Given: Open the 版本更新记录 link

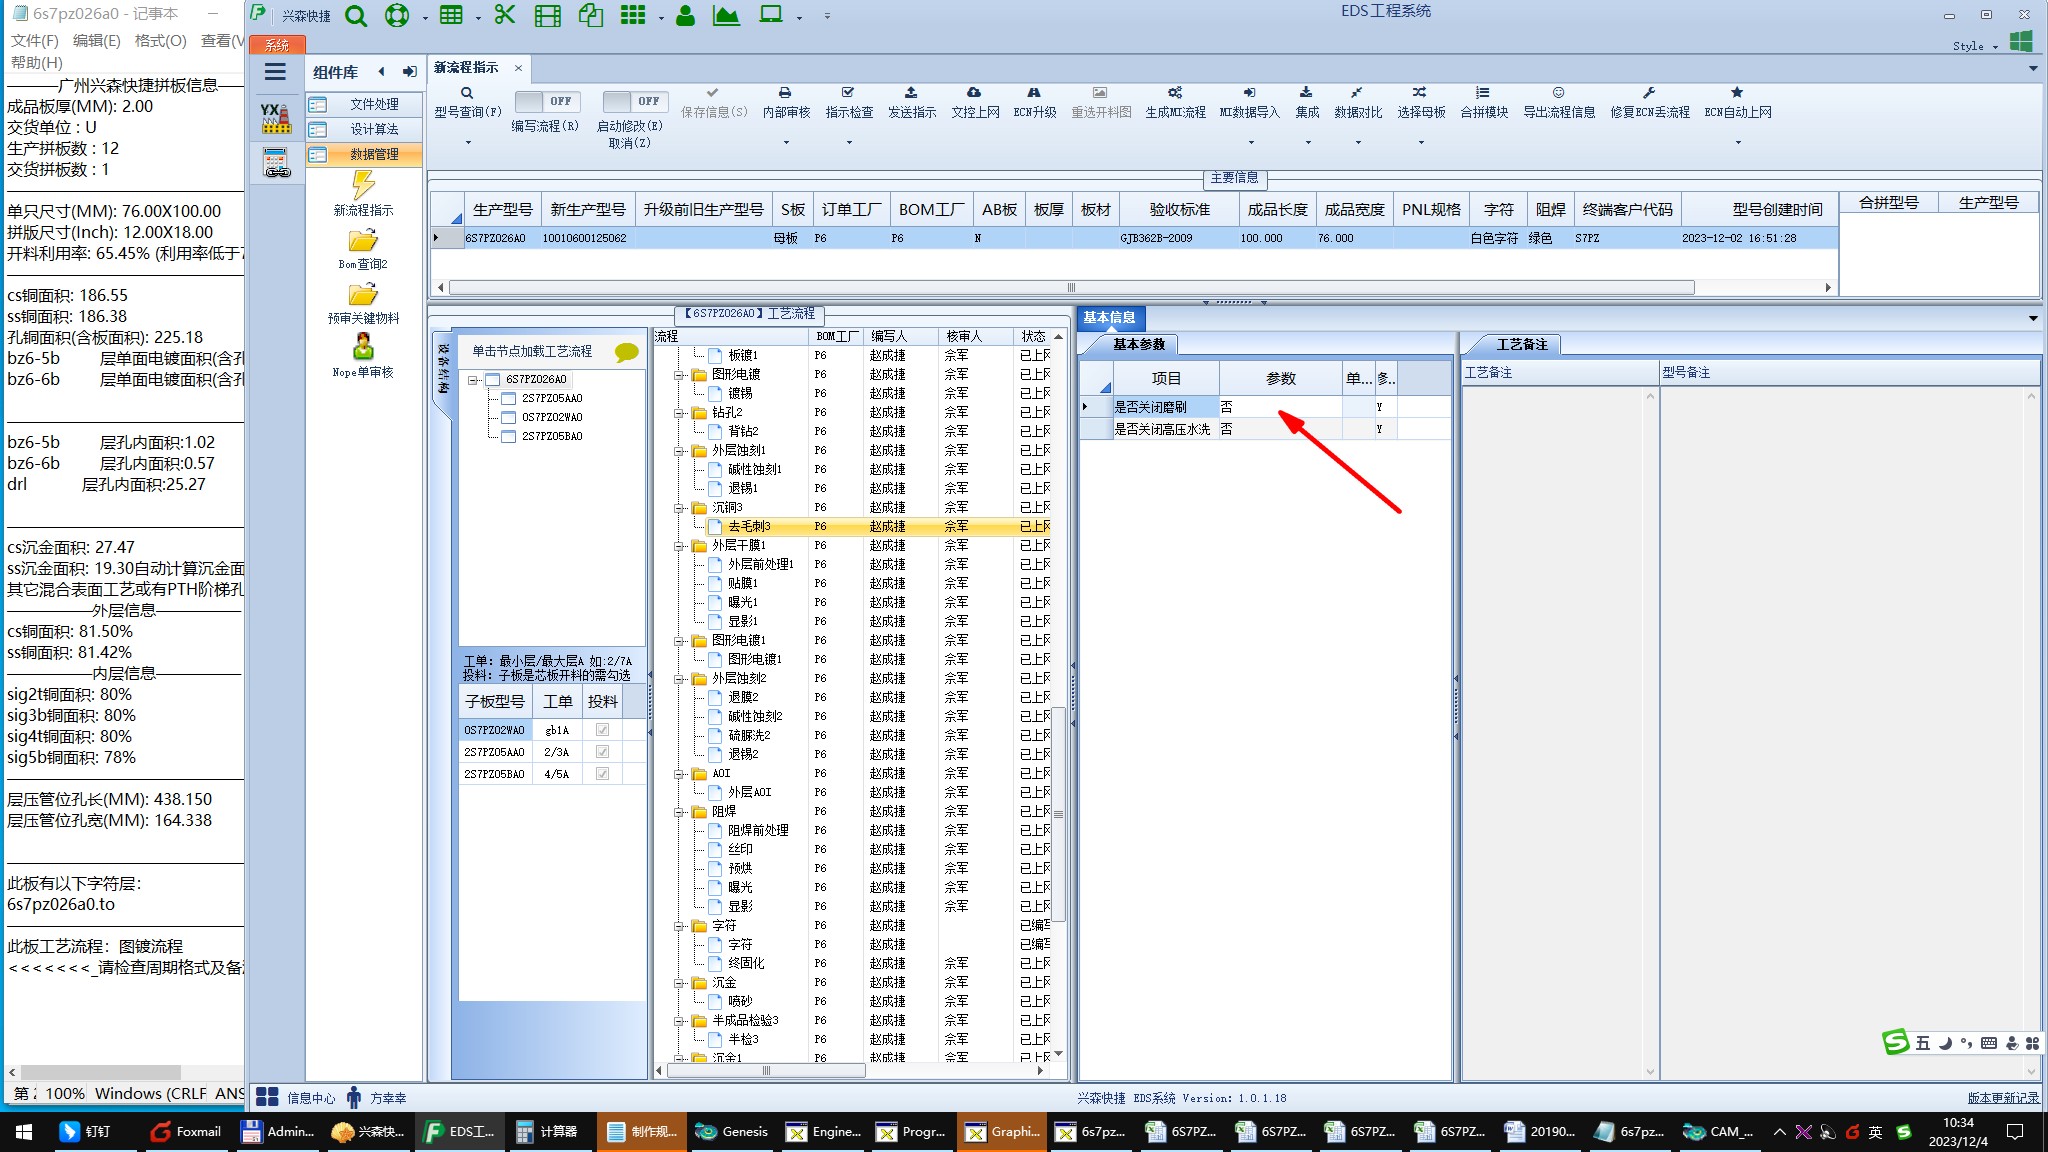Looking at the screenshot, I should tap(2002, 1098).
